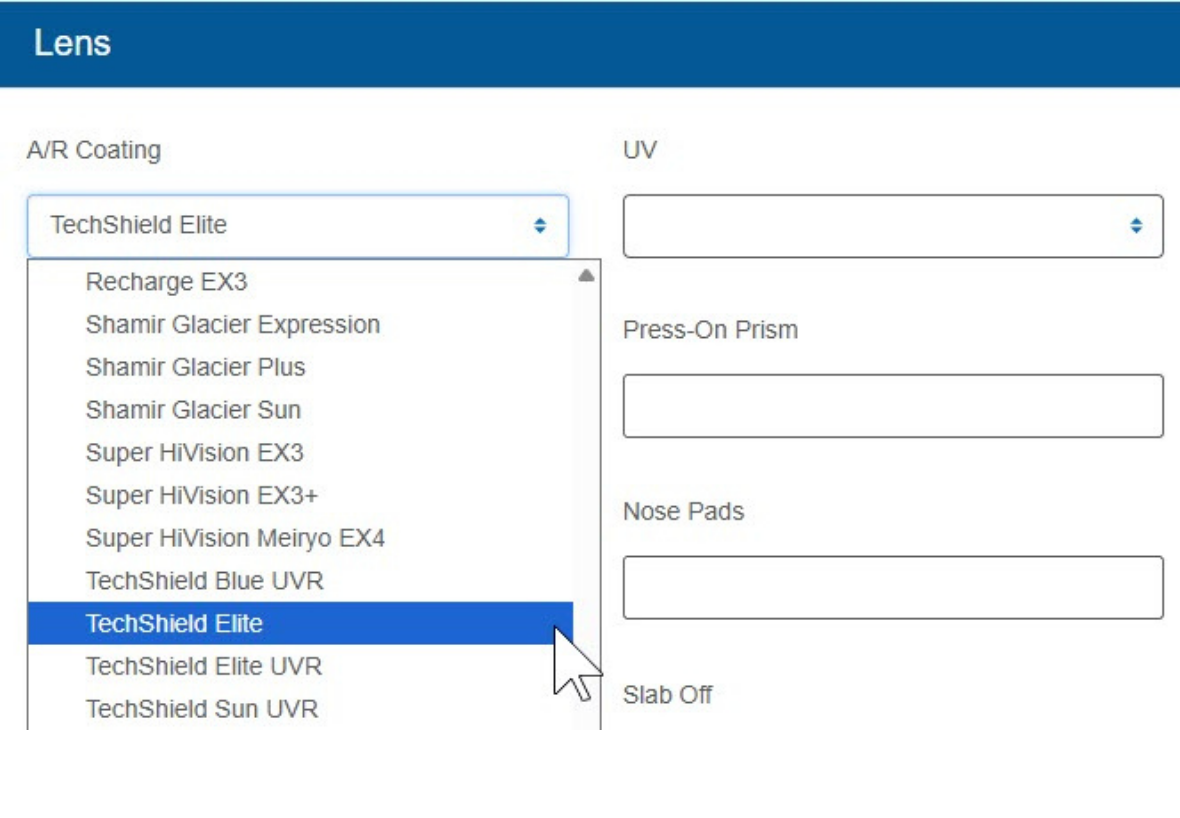Choose Super HiVision EX3 coating
The image size is (1180, 818).
point(194,453)
